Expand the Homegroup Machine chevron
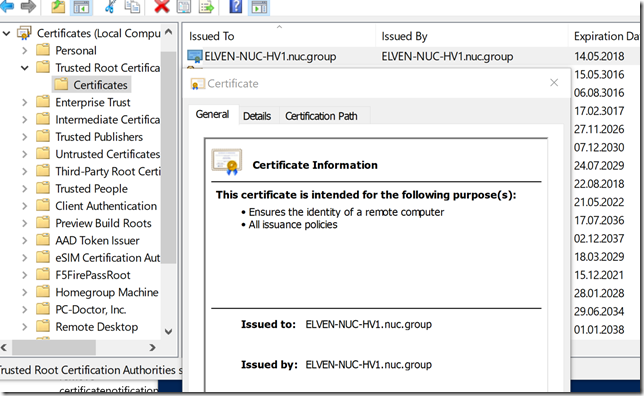644x396 pixels. click(x=25, y=292)
